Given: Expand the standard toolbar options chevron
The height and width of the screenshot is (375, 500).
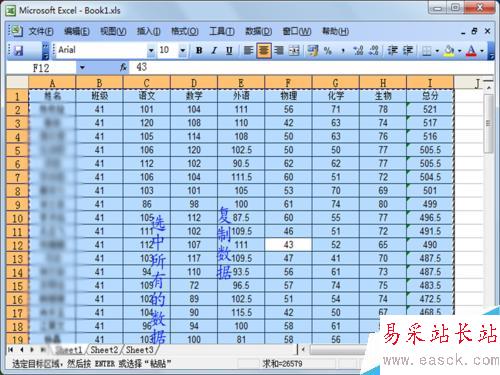Looking at the screenshot, I should 46,51.
